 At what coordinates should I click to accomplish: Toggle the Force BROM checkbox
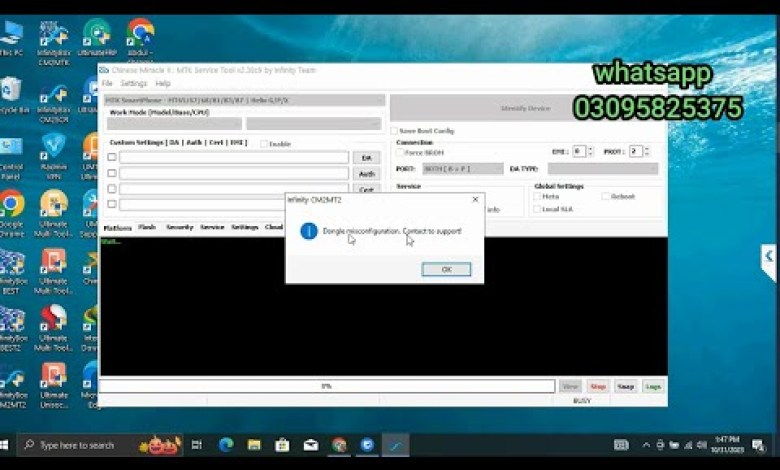pyautogui.click(x=400, y=152)
